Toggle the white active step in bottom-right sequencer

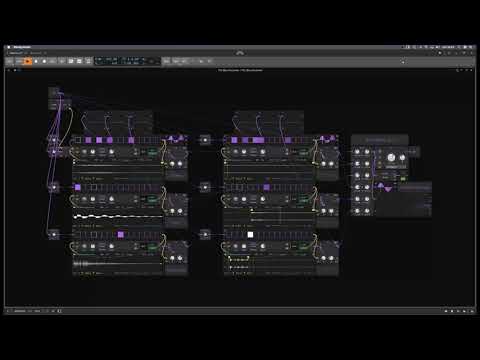tap(250, 235)
